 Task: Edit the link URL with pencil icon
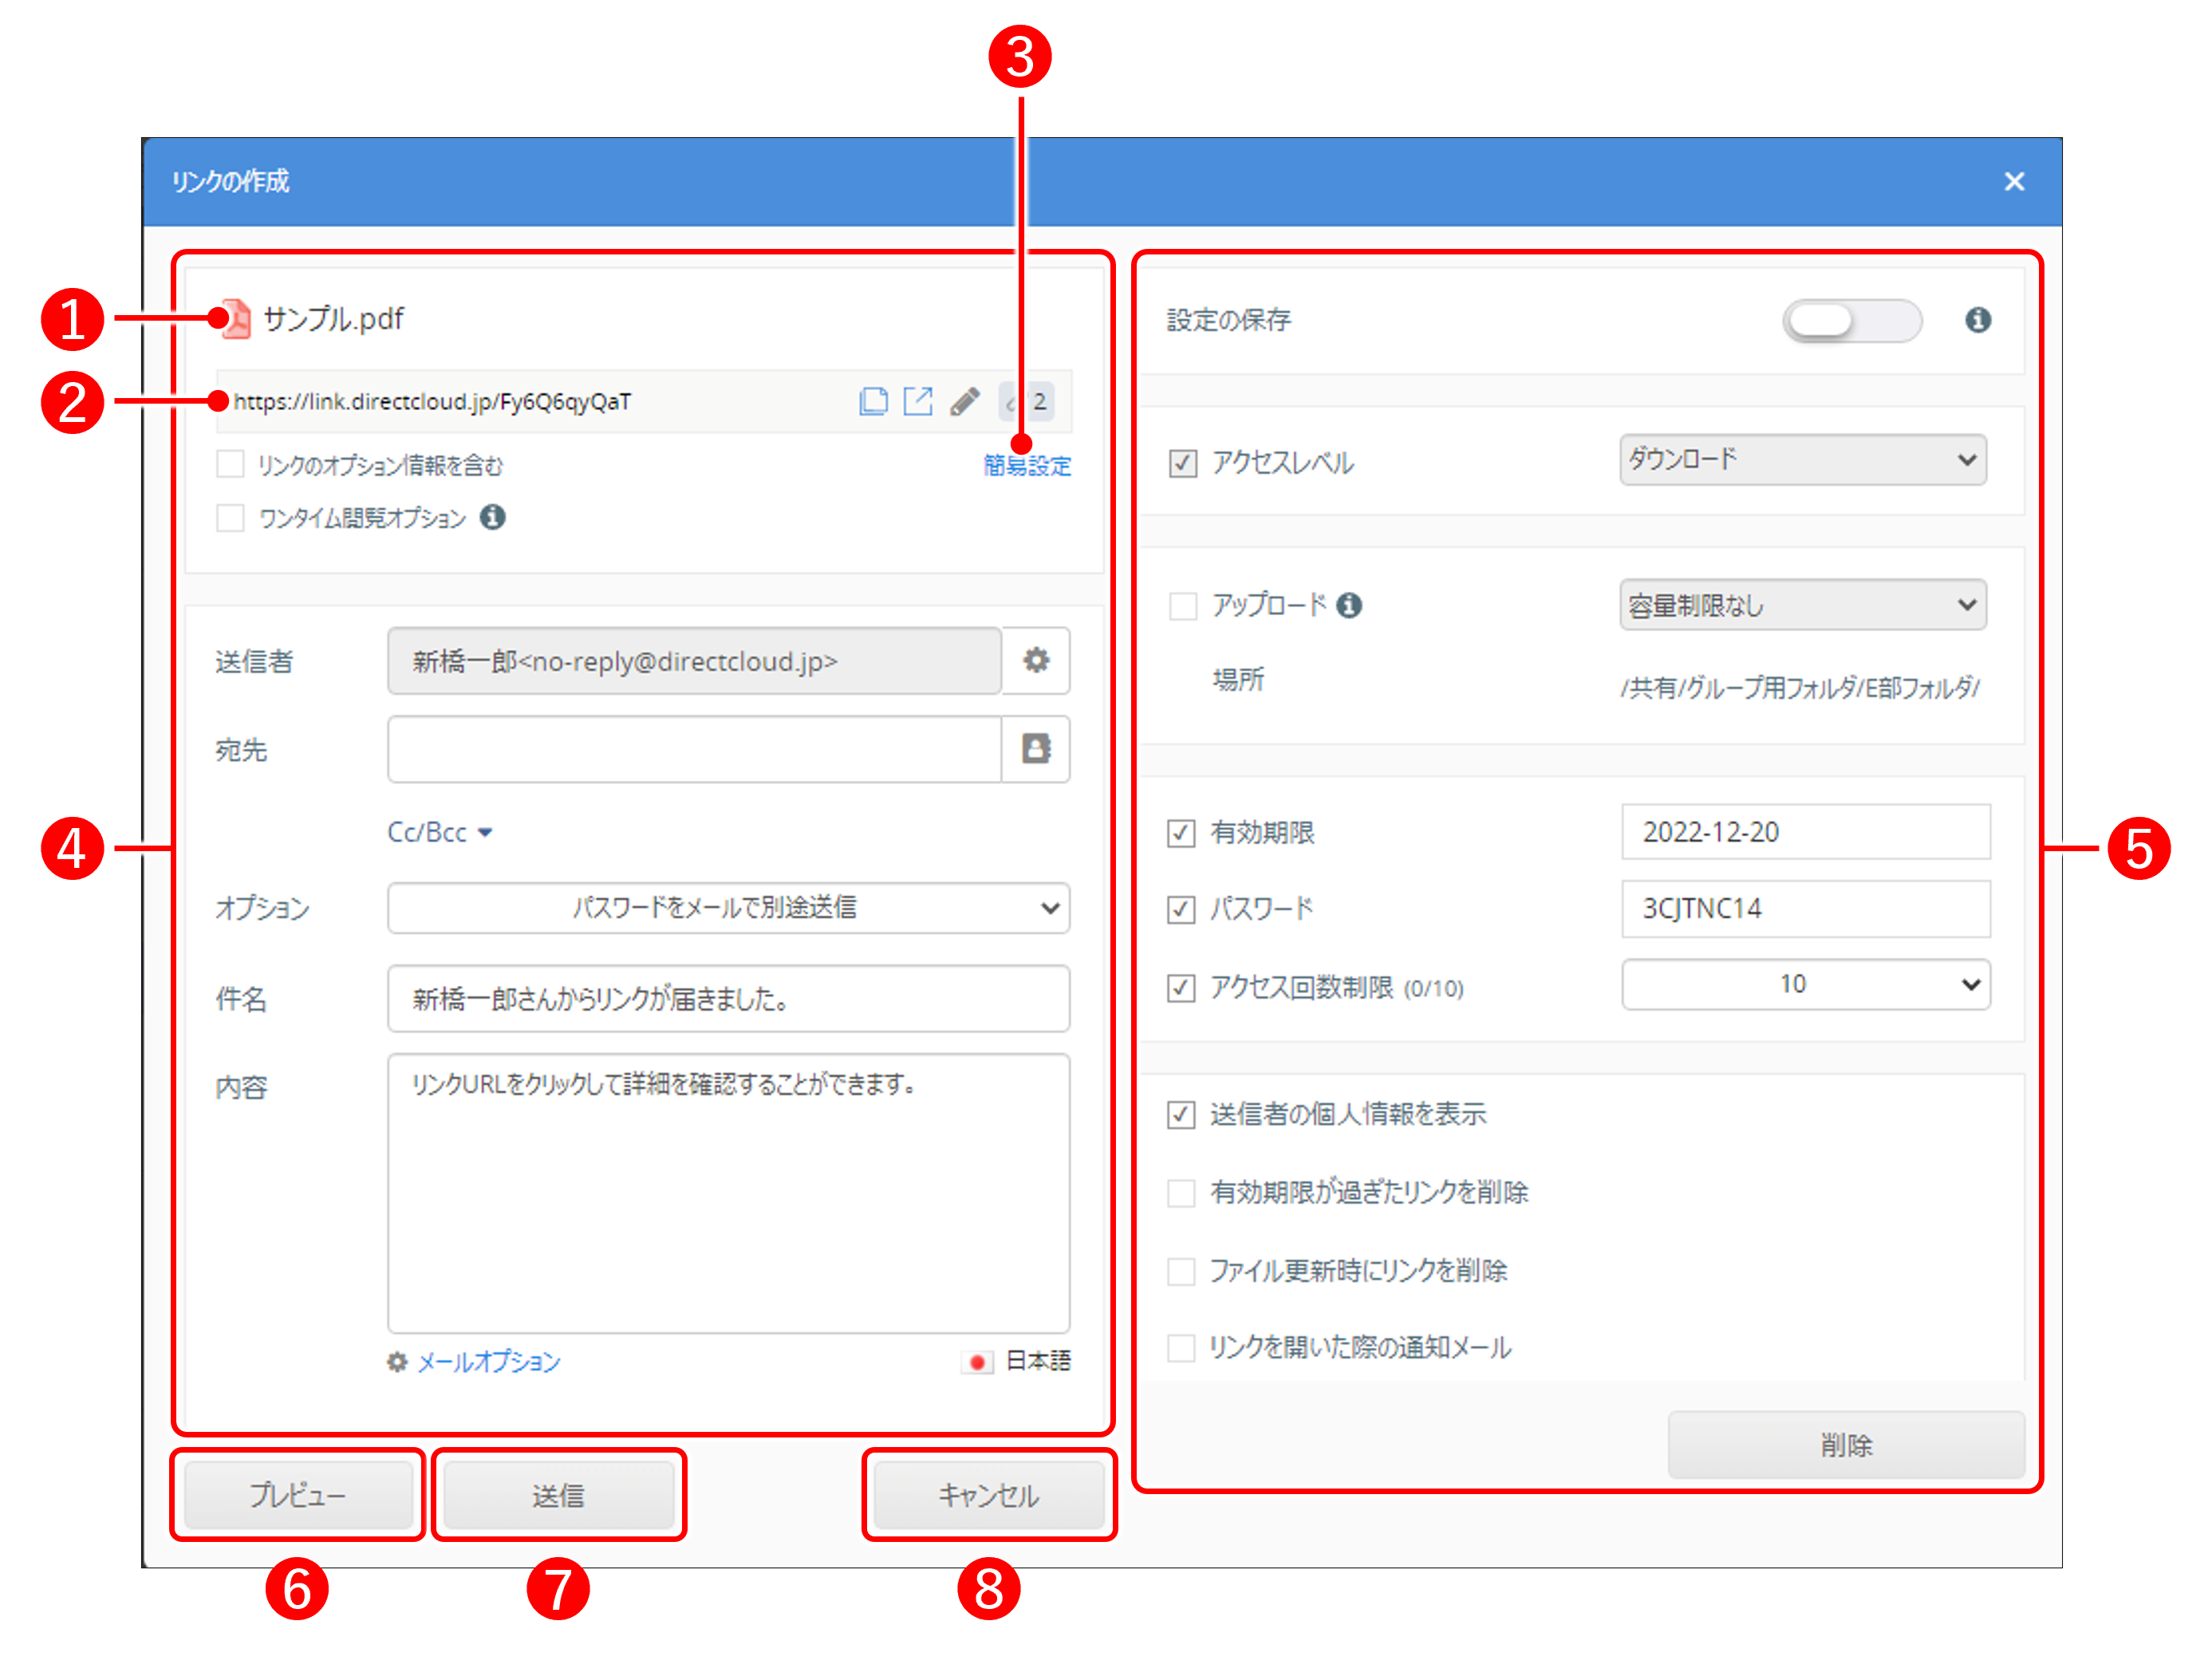(965, 401)
